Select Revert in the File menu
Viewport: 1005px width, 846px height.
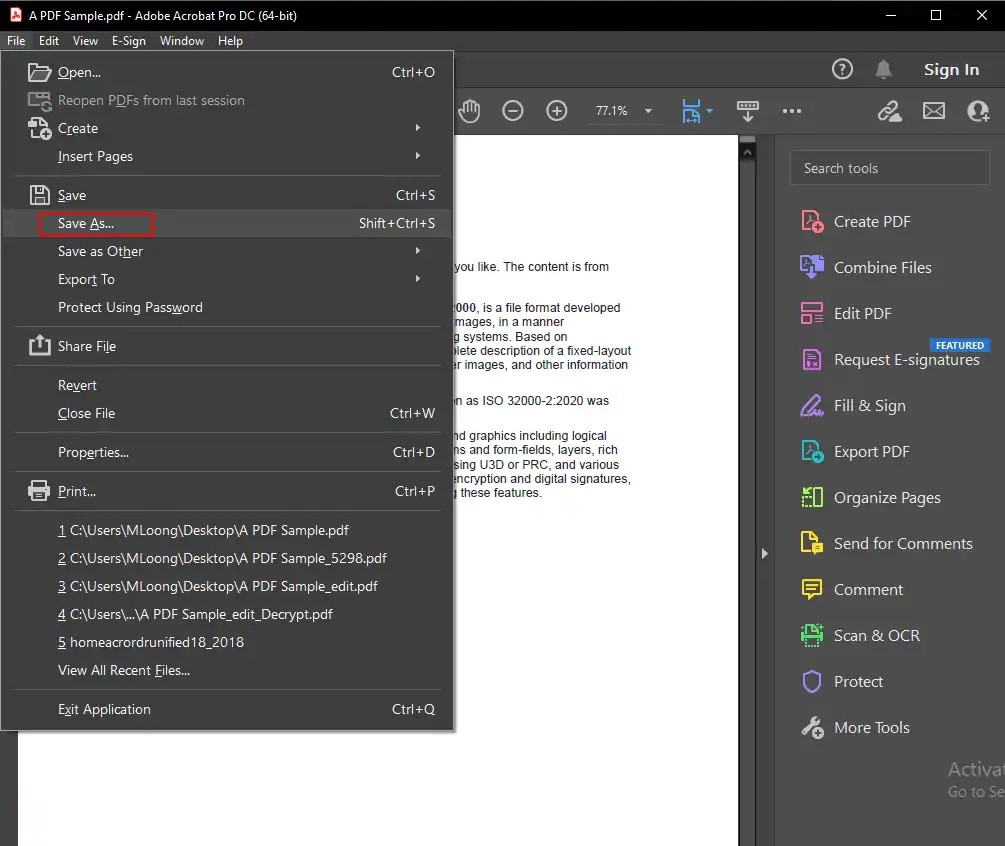pyautogui.click(x=228, y=385)
